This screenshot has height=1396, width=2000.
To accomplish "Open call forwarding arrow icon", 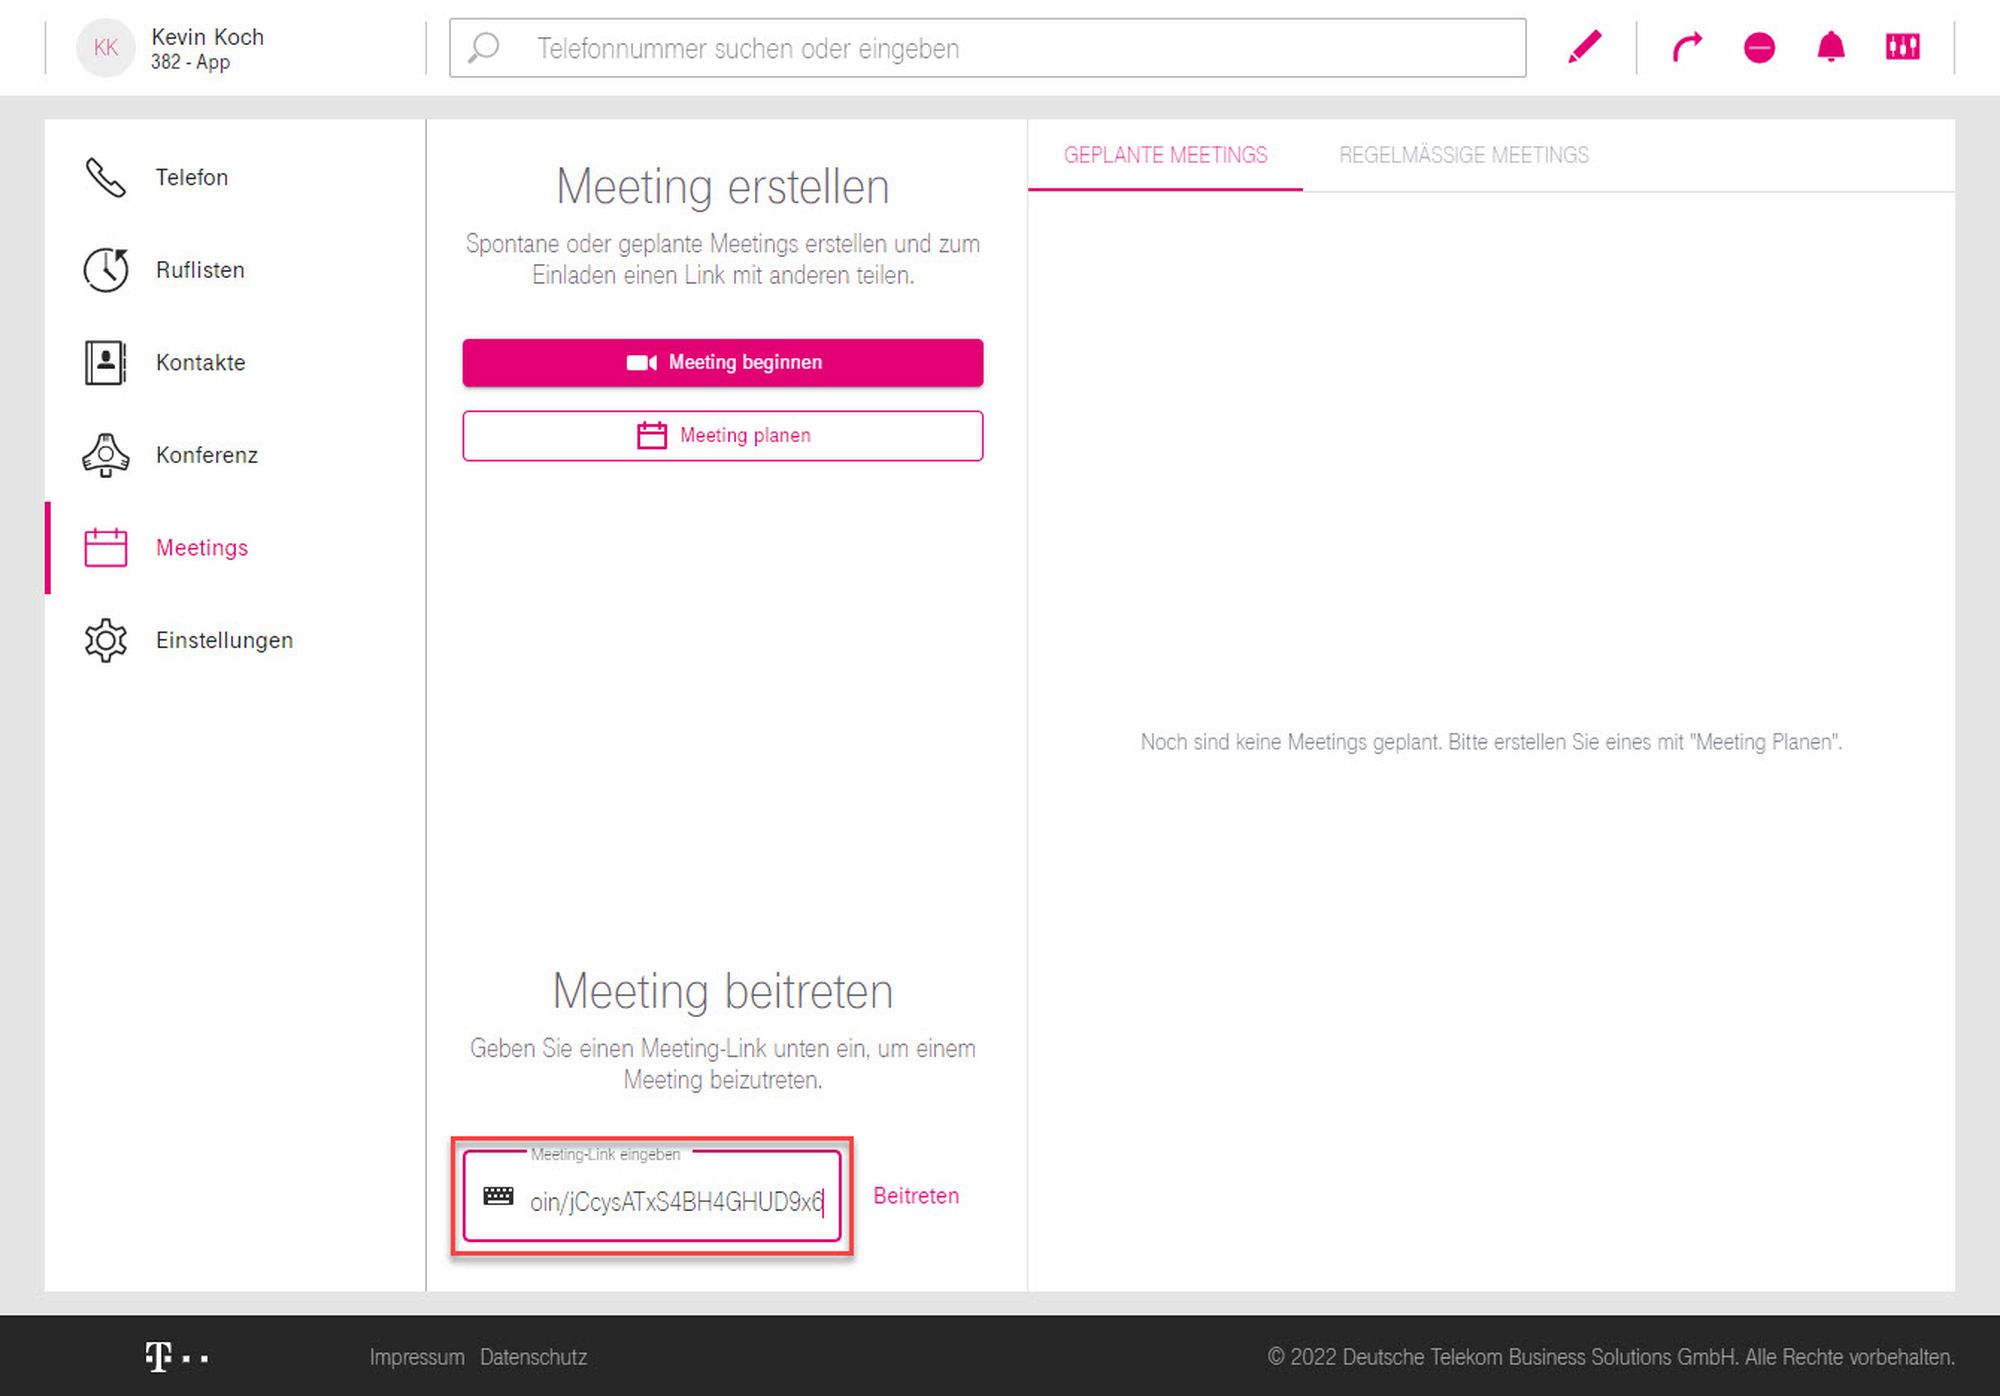I will [x=1687, y=47].
